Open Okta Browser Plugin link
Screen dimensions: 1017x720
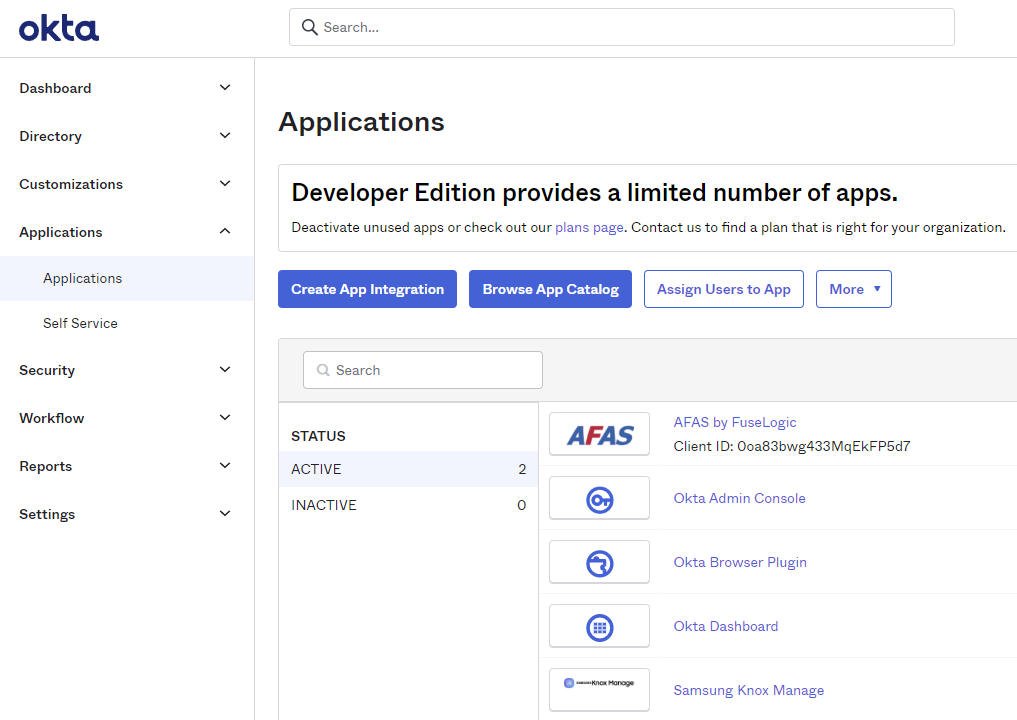click(740, 562)
